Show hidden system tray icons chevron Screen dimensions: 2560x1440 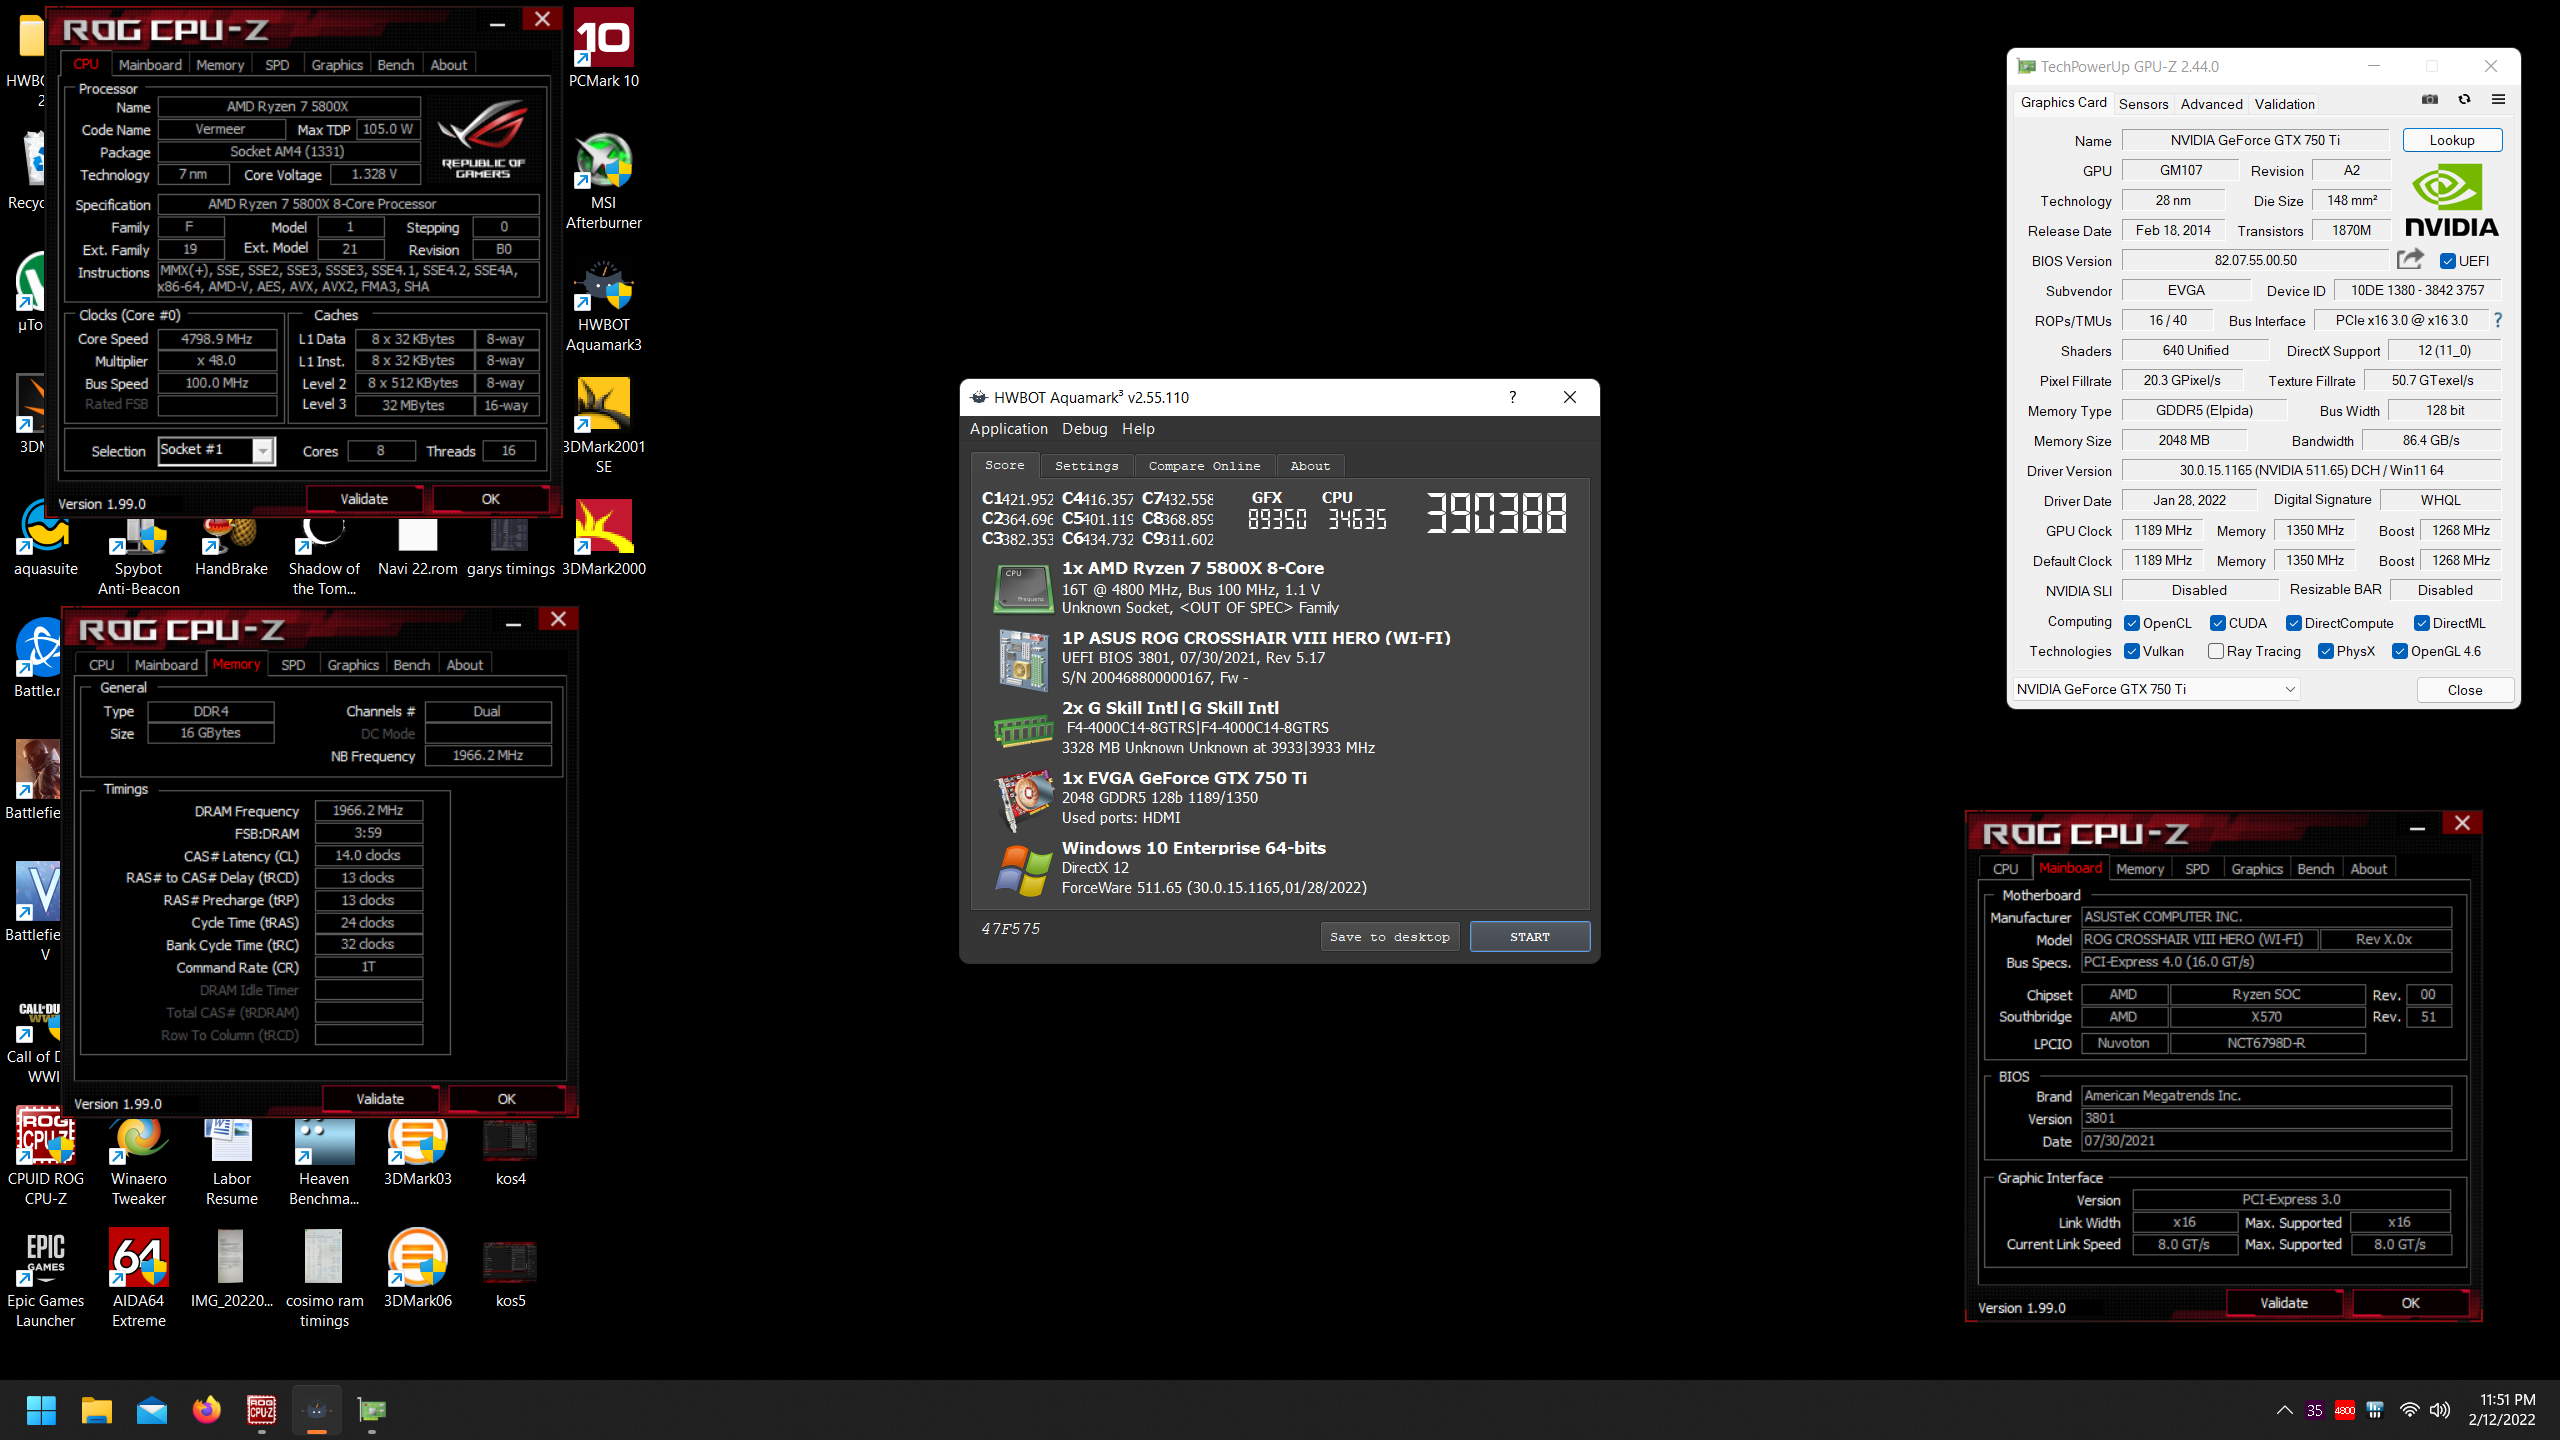pyautogui.click(x=2284, y=1410)
